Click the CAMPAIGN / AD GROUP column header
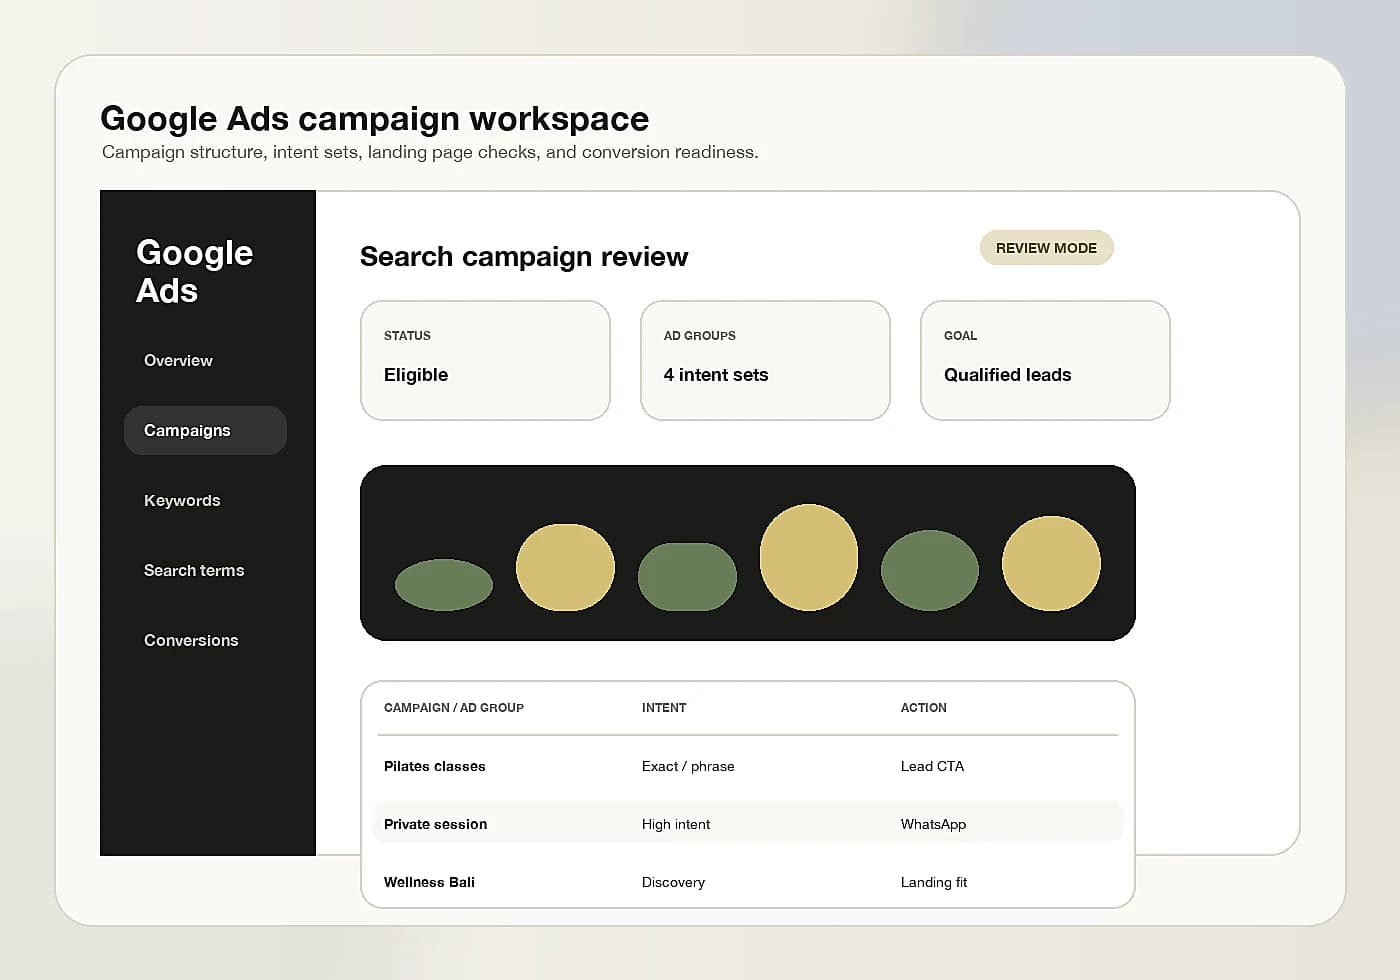Screen dimensions: 1400x980 454,708
